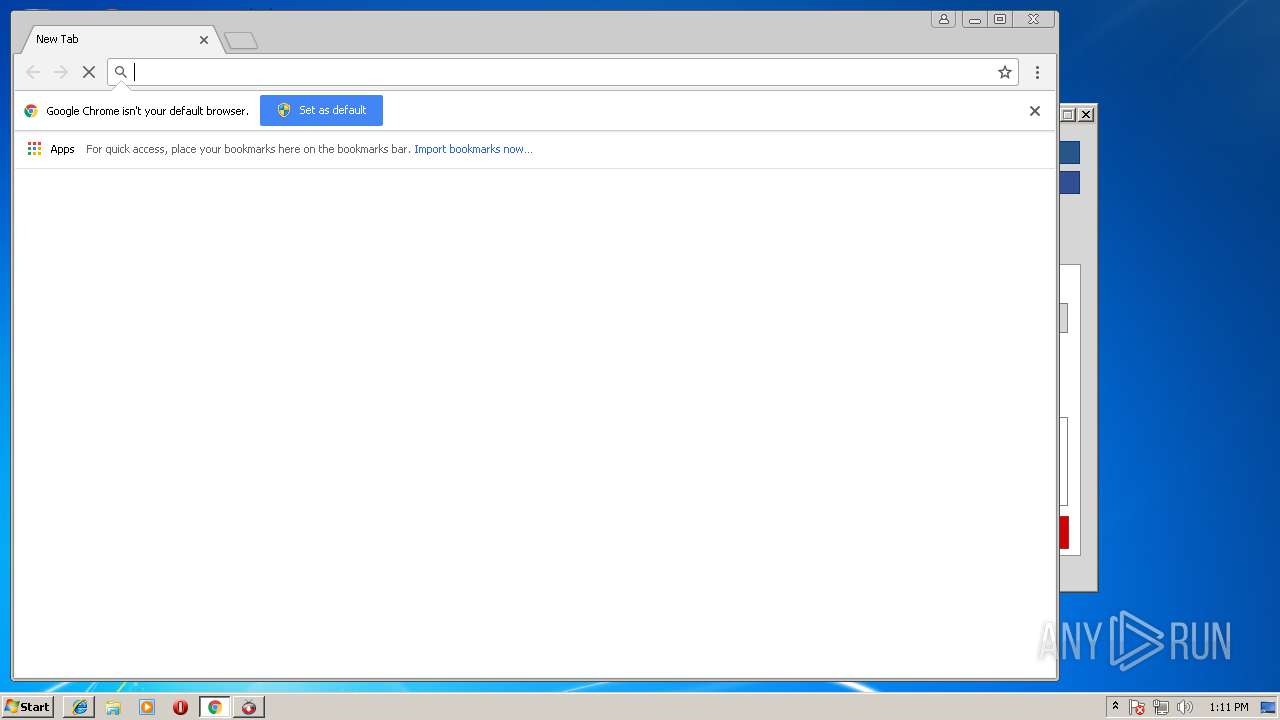The height and width of the screenshot is (720, 1280).
Task: Open a new tab with the tab-strip button
Action: pyautogui.click(x=241, y=41)
